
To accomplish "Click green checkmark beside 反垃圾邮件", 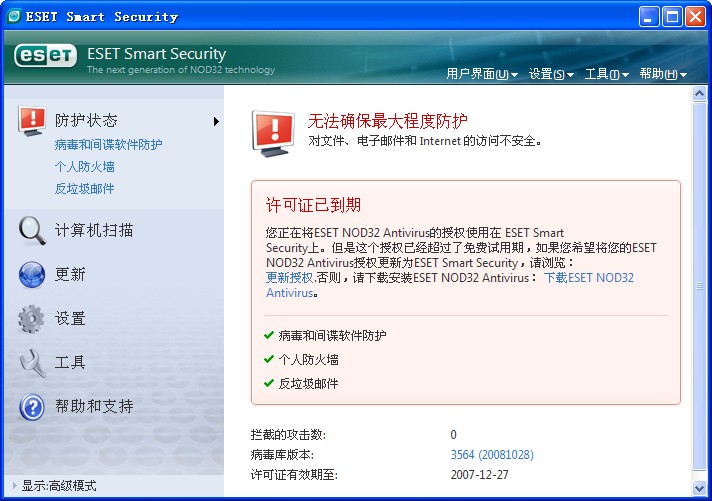I will (x=268, y=383).
